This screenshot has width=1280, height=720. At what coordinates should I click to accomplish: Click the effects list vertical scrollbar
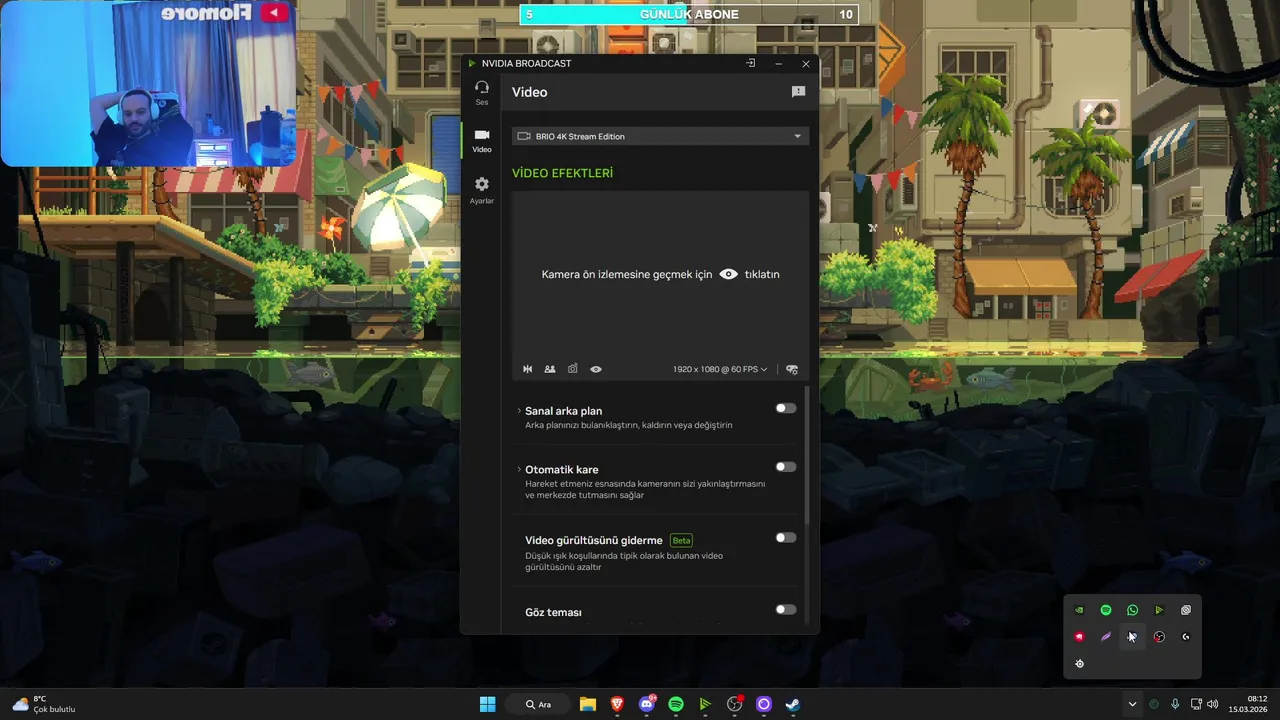pos(807,455)
